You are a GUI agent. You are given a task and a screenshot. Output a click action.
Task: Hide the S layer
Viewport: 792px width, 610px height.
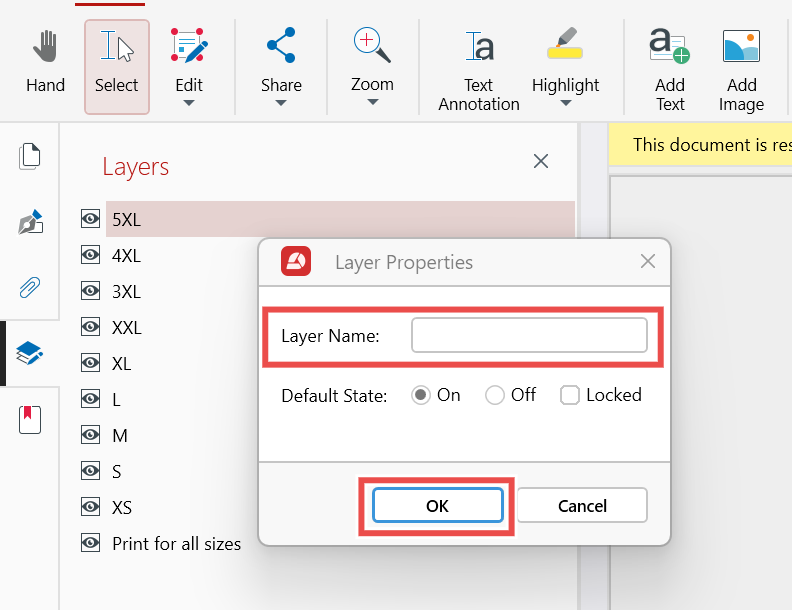click(90, 471)
